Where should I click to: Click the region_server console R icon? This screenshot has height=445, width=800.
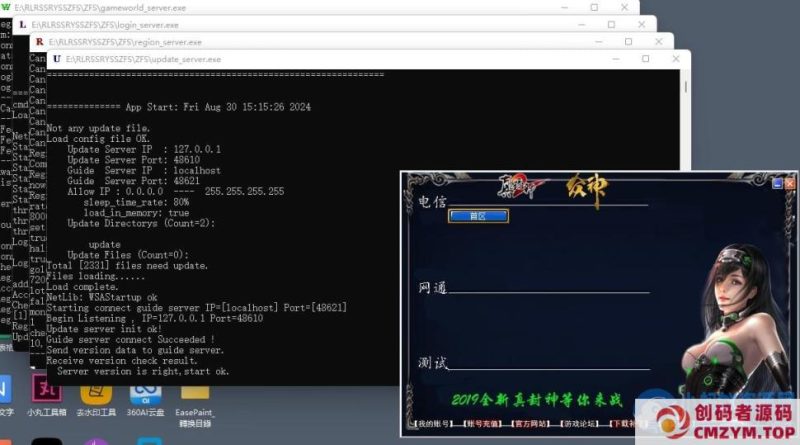39,42
